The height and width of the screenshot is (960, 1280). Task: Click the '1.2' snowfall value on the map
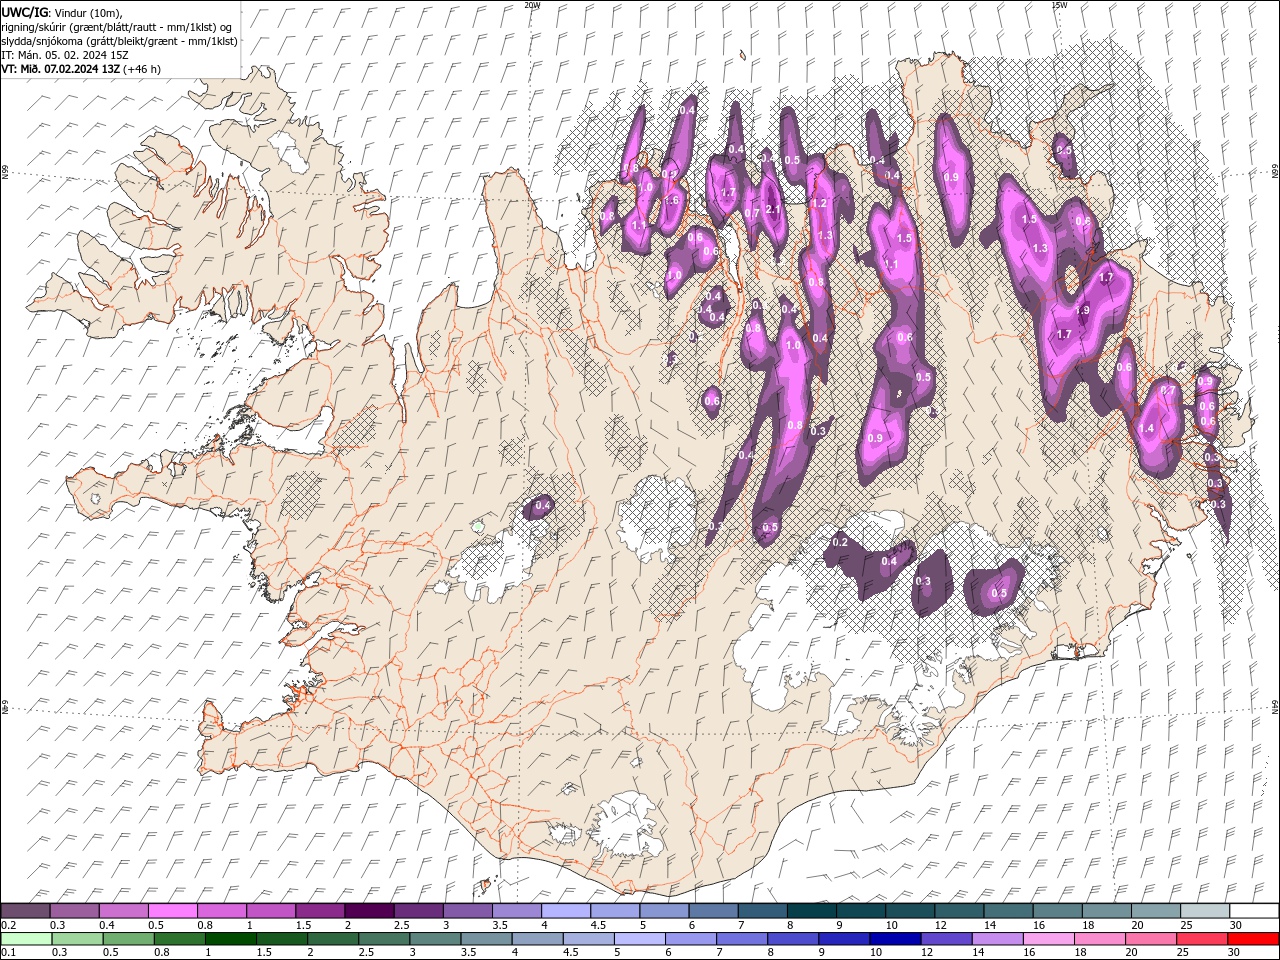click(x=819, y=203)
